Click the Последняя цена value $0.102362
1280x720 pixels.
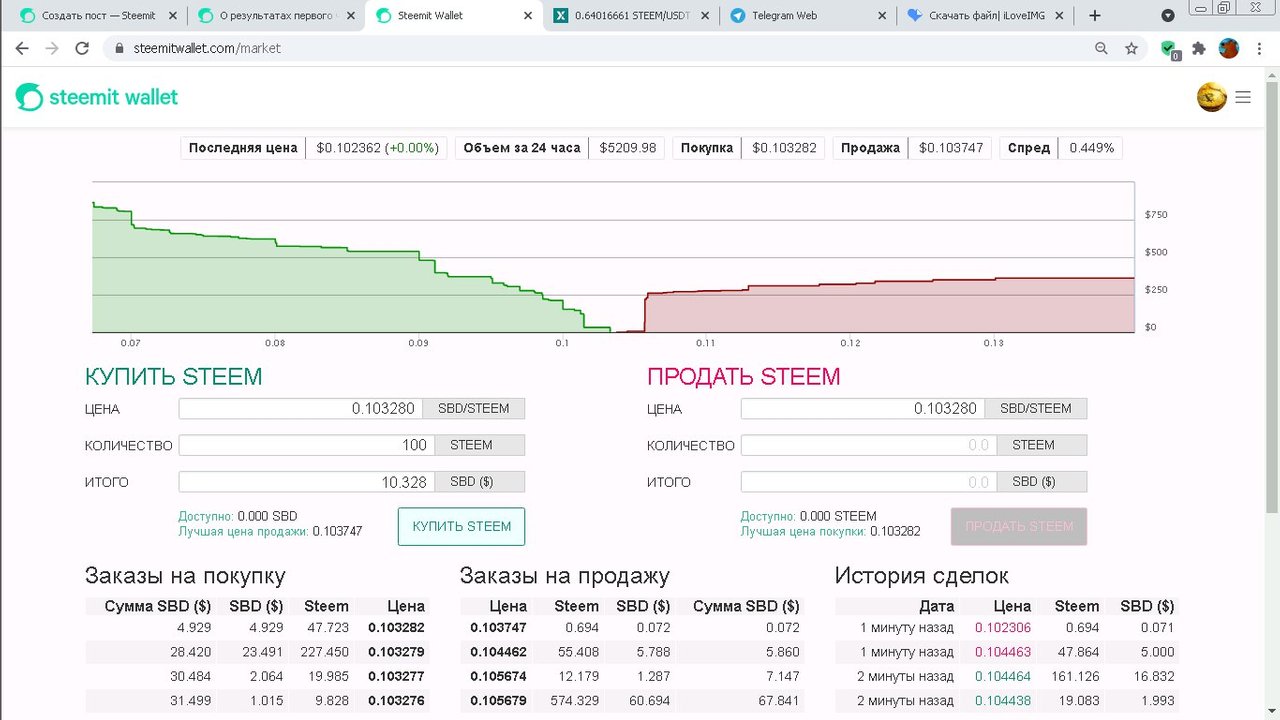[x=349, y=148]
